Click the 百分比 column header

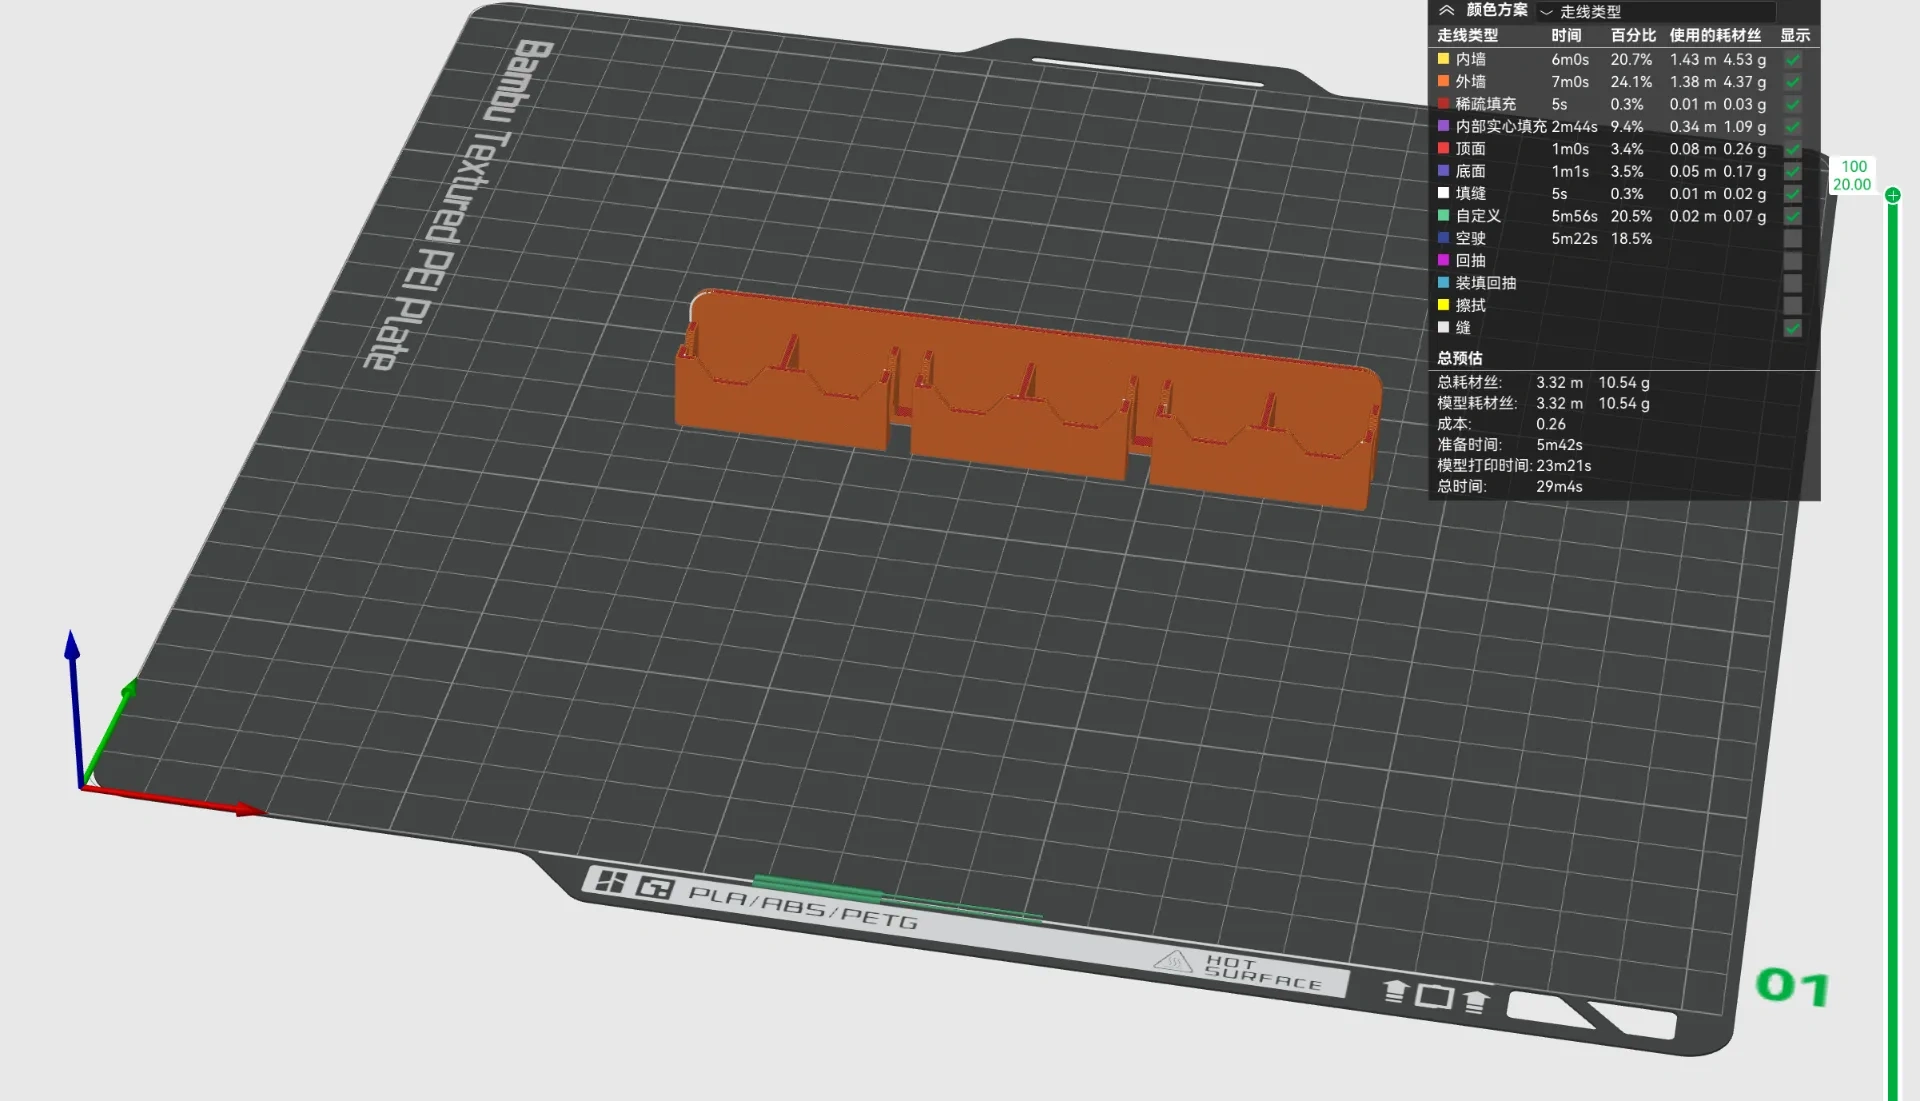[1633, 35]
